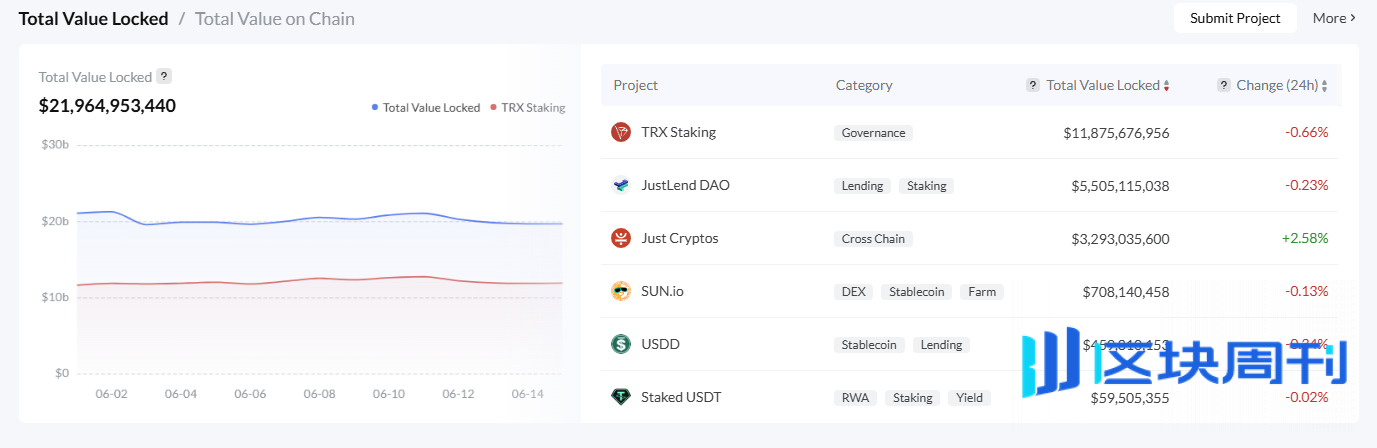Click the Project column header

click(x=636, y=85)
